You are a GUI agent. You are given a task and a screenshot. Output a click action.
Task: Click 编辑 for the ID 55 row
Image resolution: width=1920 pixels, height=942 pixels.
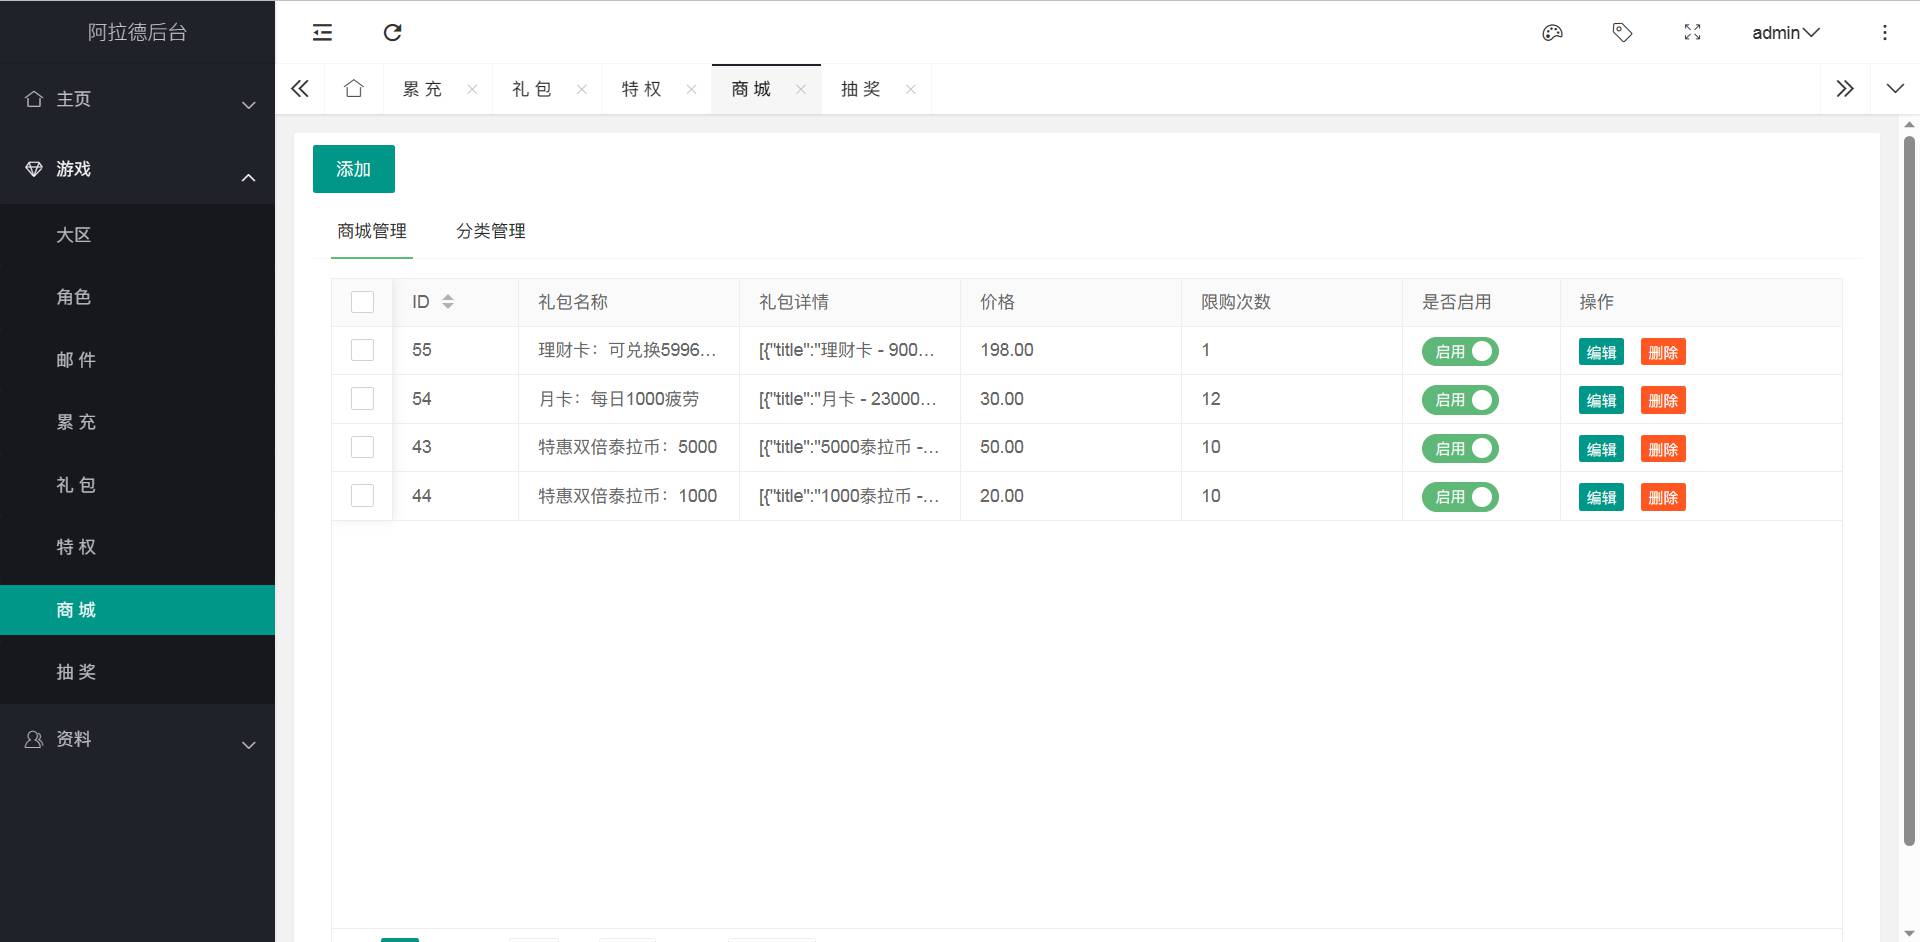click(1601, 352)
